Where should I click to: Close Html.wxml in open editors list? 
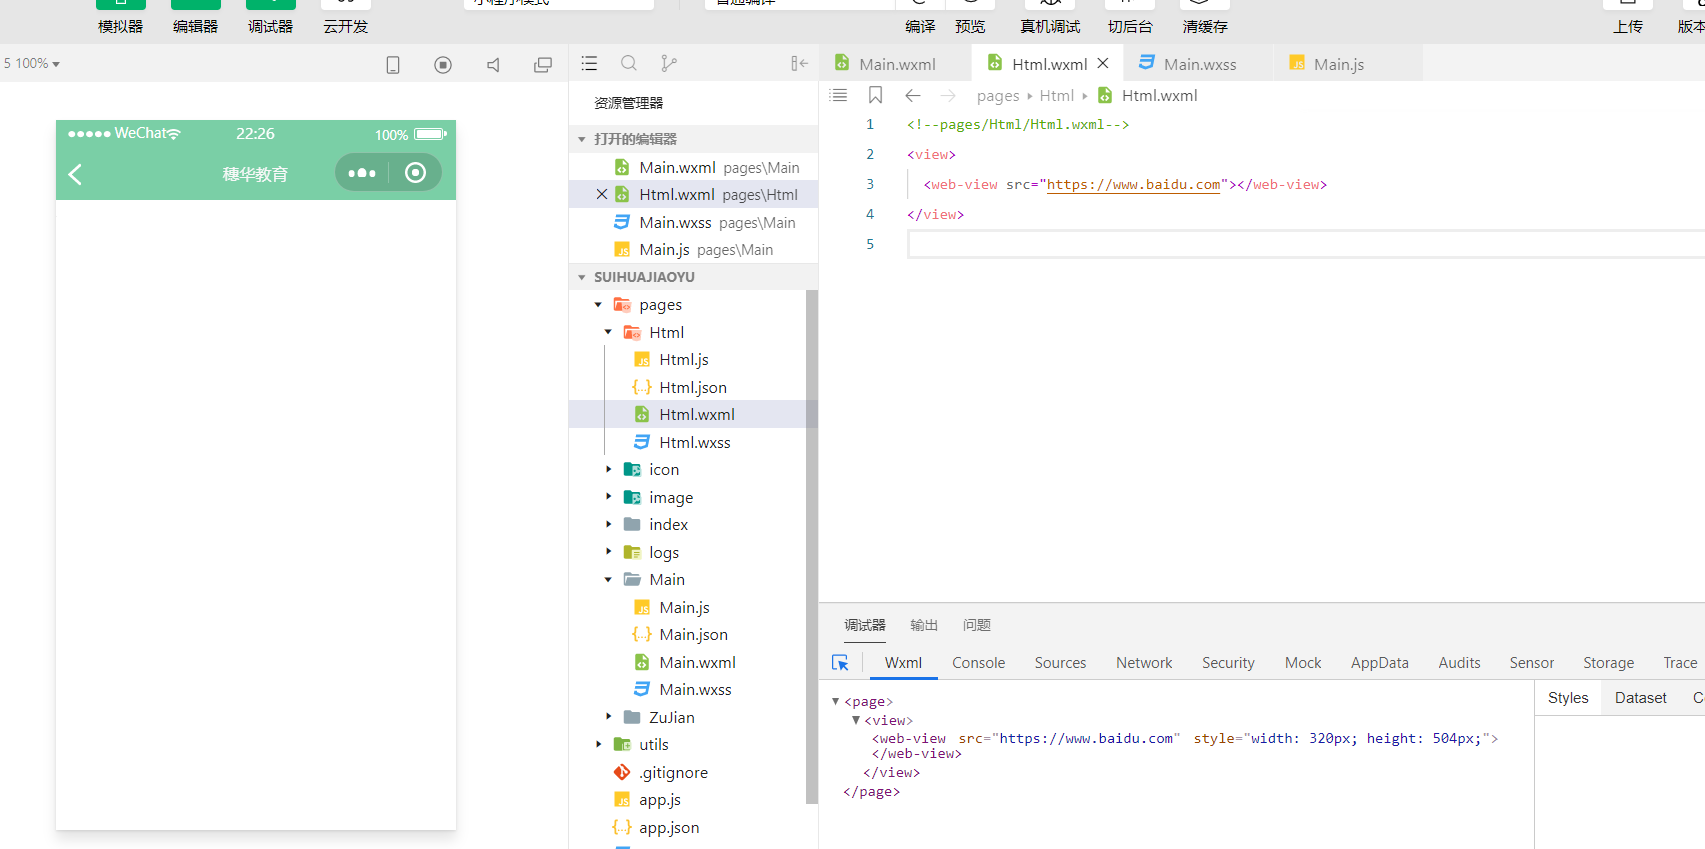(x=601, y=194)
